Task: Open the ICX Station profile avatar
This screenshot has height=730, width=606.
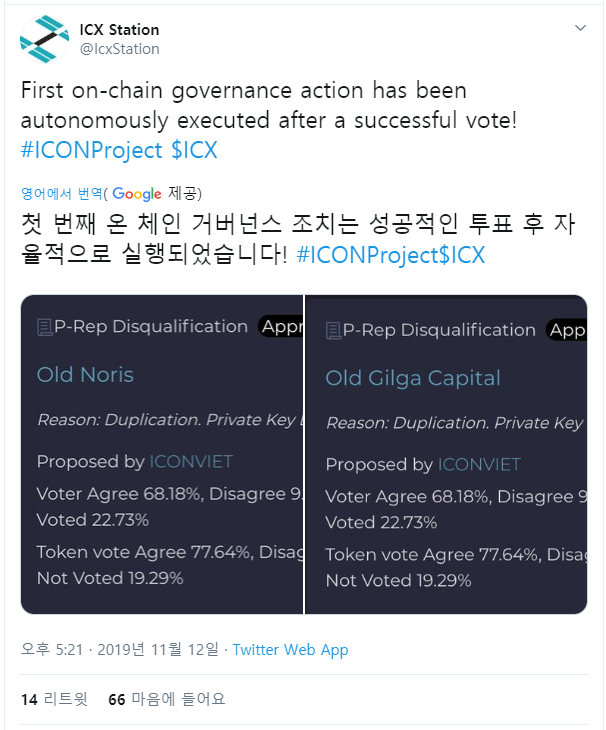Action: pos(45,39)
